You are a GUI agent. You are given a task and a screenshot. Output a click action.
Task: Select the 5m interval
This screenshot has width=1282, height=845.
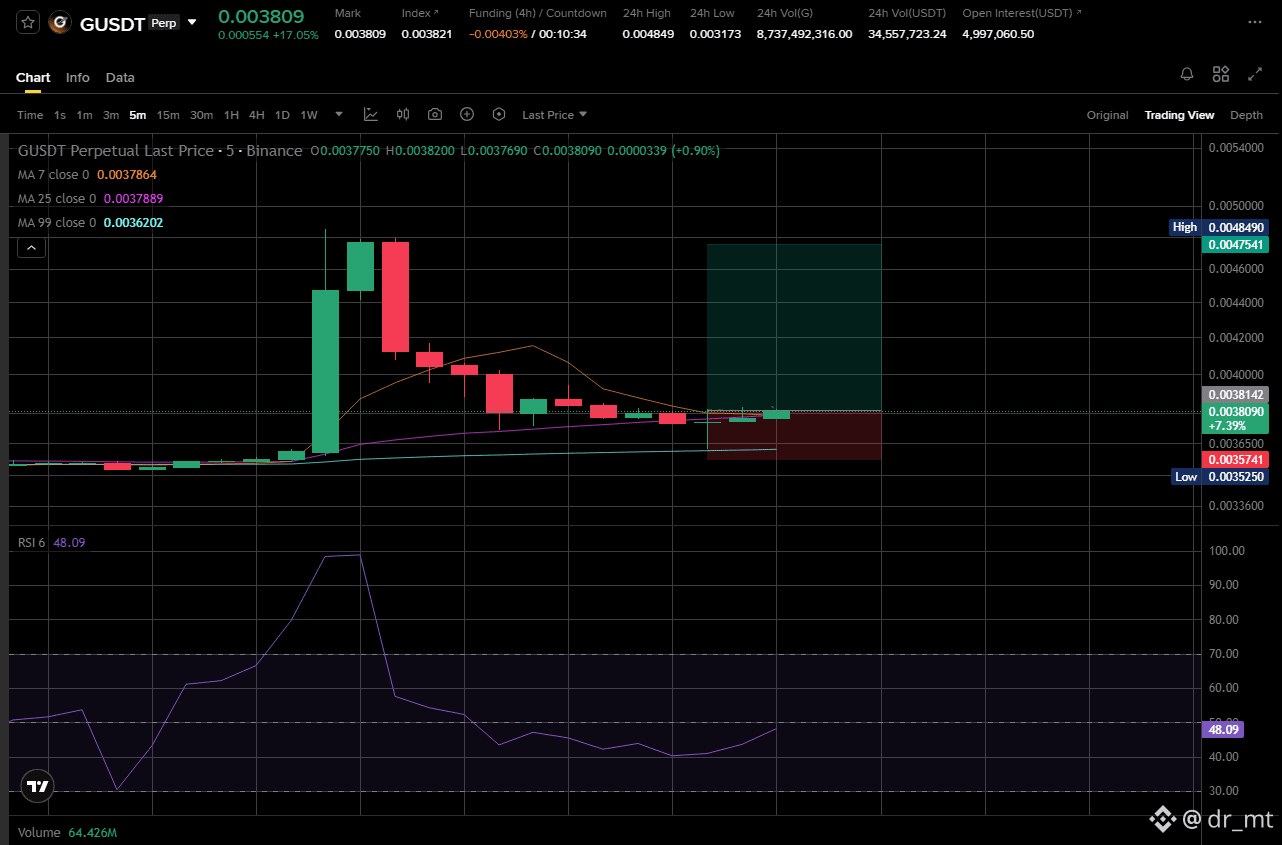[x=137, y=115]
